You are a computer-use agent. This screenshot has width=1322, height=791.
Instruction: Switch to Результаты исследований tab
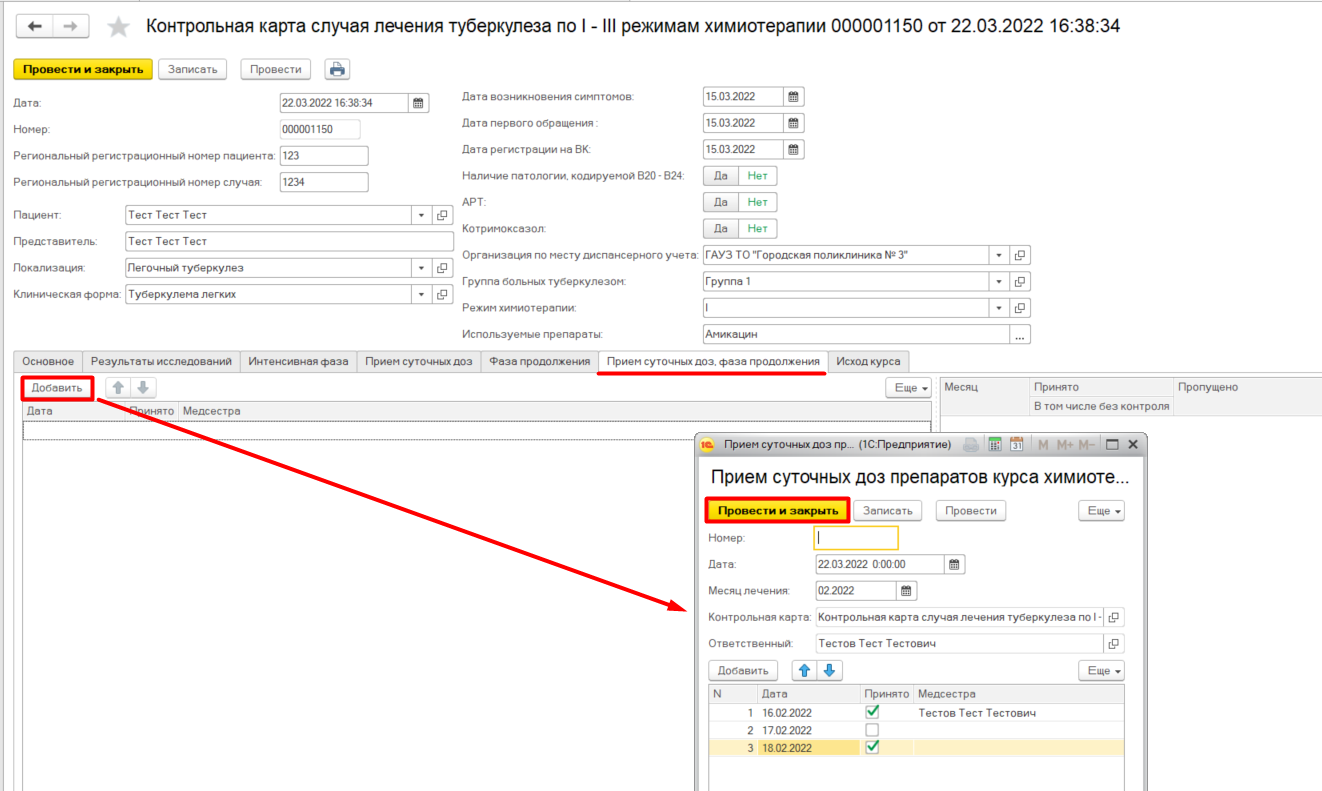click(x=161, y=361)
